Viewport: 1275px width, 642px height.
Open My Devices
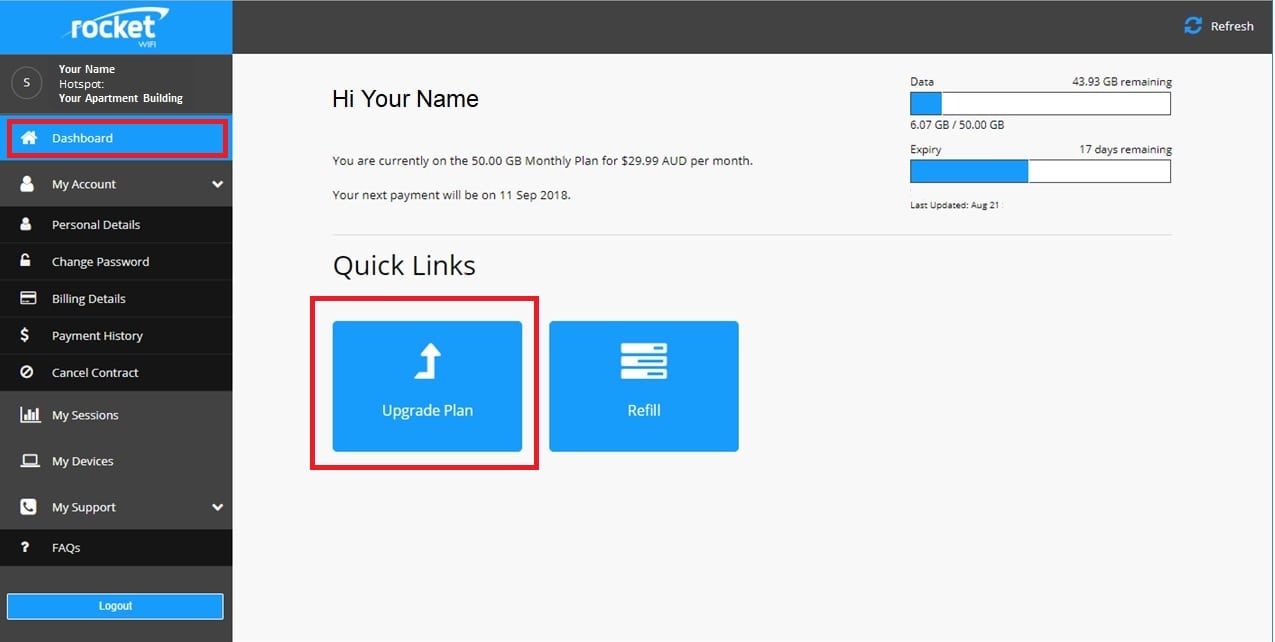[116, 461]
